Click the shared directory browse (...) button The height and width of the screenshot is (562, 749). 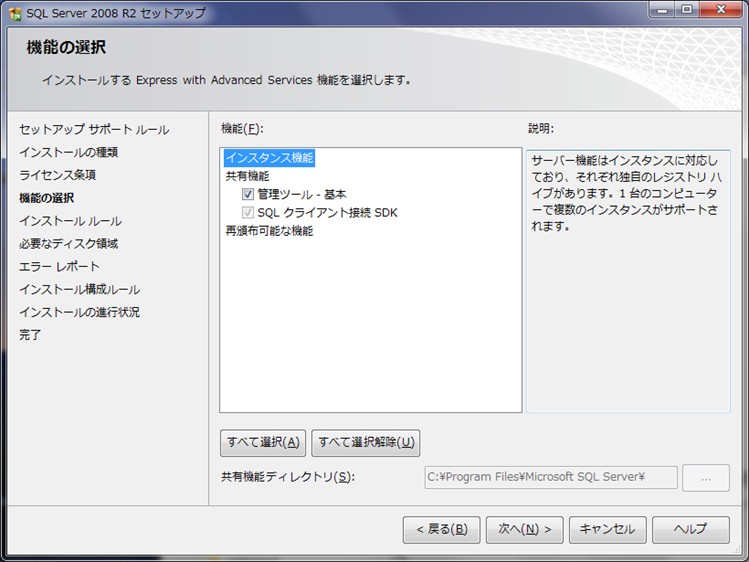coord(706,477)
